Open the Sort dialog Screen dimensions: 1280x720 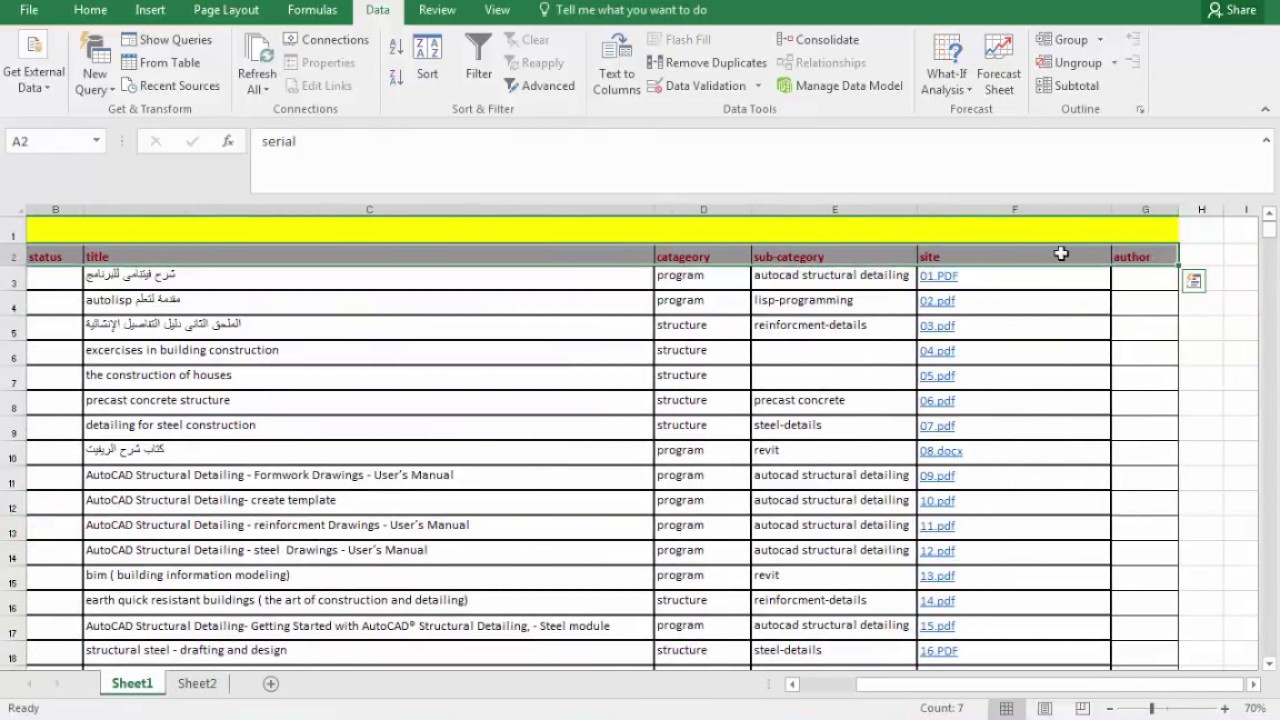click(427, 56)
